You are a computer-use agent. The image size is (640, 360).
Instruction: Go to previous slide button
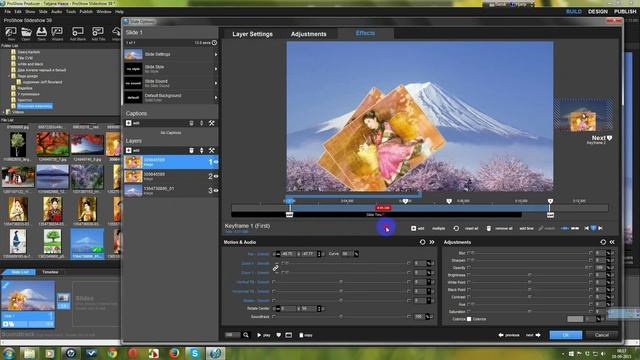[509, 335]
